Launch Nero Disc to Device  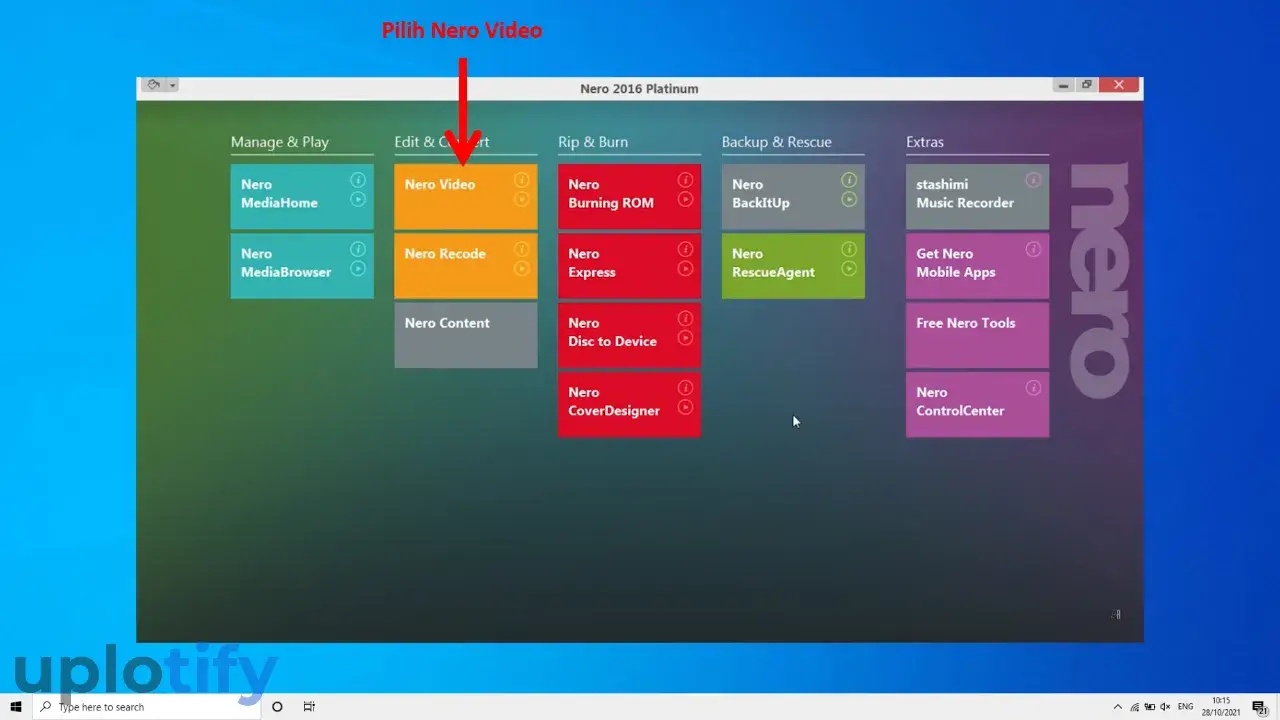pyautogui.click(x=629, y=335)
